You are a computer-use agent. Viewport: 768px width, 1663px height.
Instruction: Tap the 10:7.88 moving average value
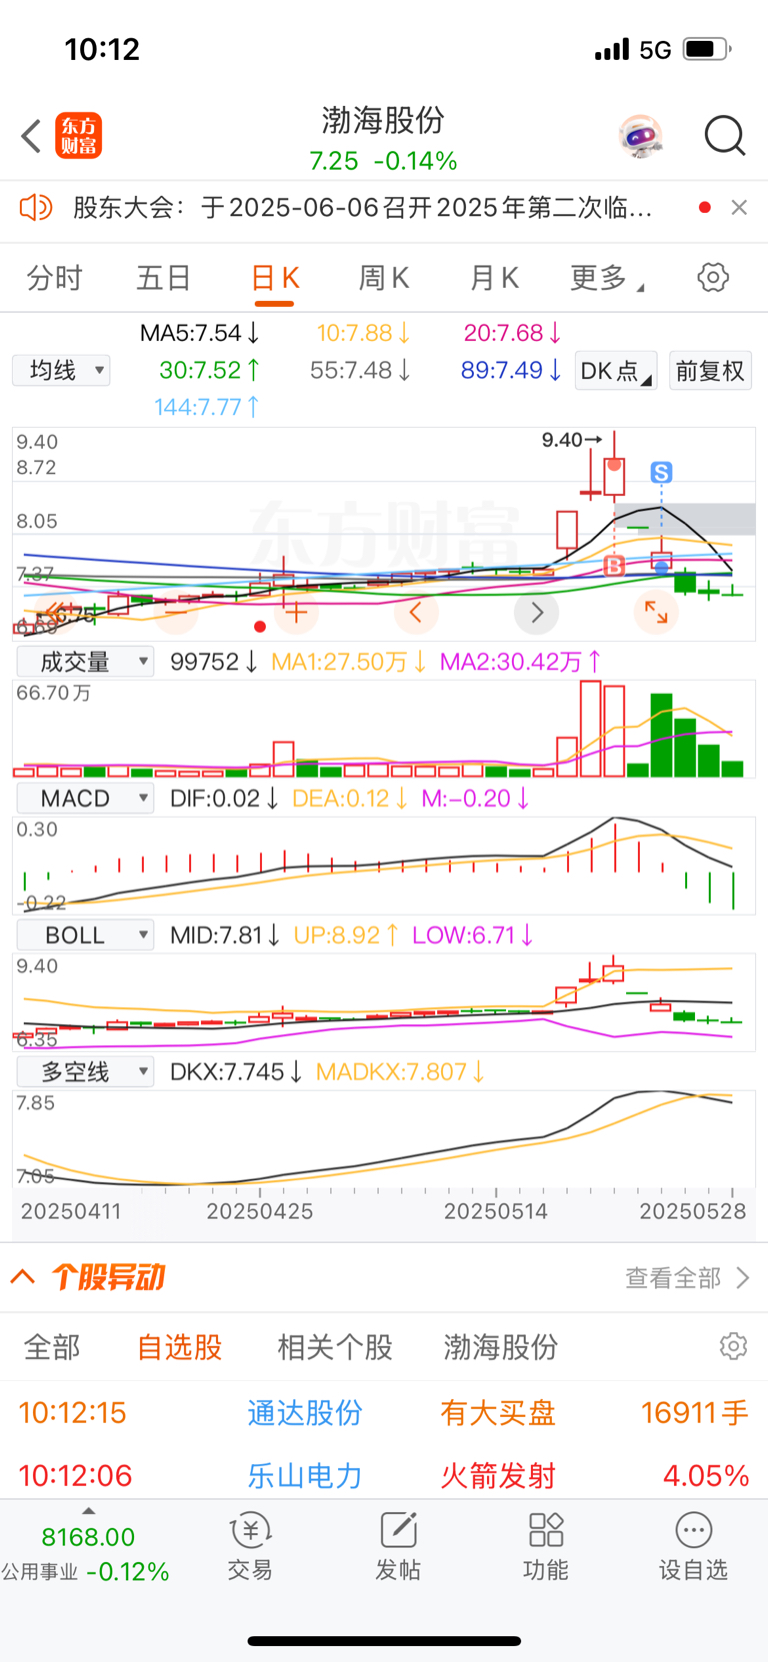[364, 332]
